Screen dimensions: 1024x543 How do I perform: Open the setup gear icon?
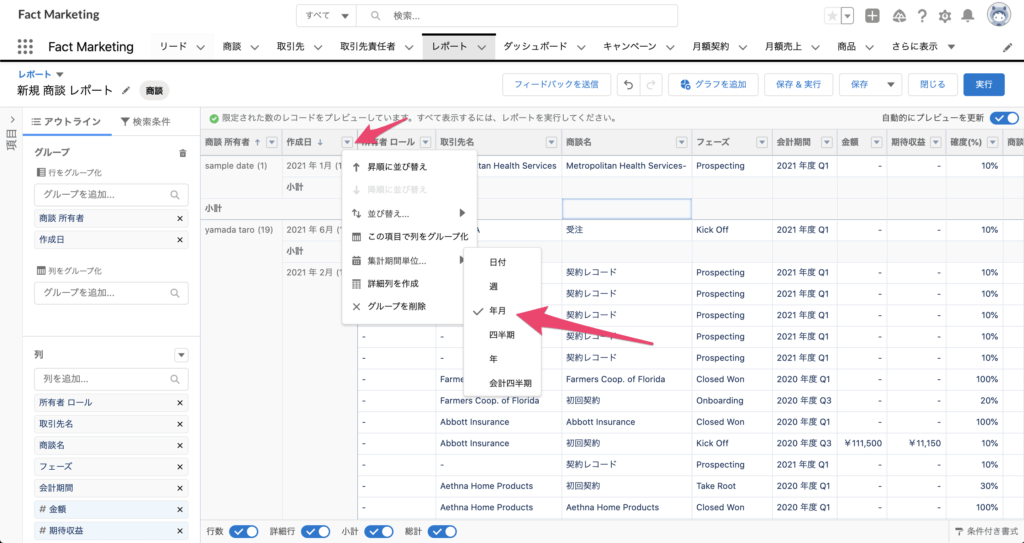945,16
